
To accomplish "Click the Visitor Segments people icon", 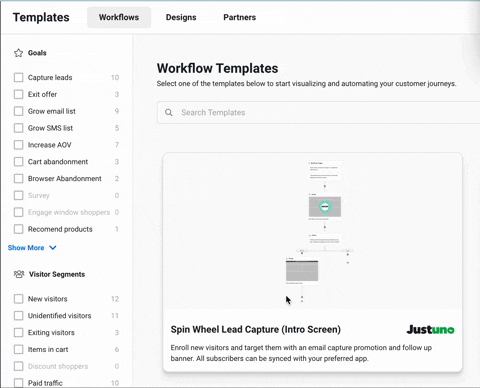I will pyautogui.click(x=19, y=274).
